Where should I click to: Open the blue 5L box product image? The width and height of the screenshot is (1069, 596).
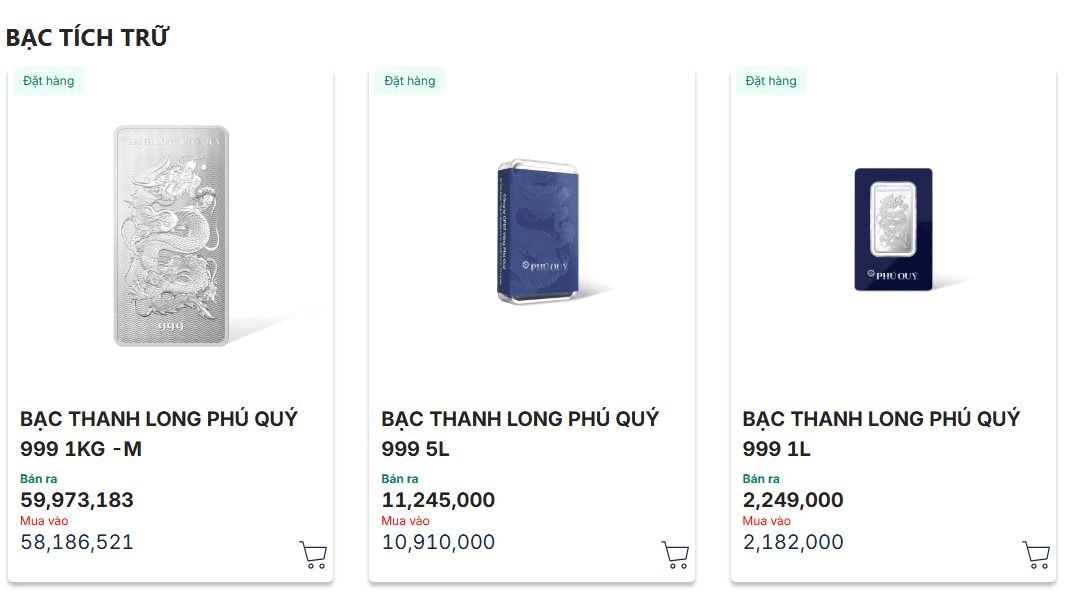539,231
